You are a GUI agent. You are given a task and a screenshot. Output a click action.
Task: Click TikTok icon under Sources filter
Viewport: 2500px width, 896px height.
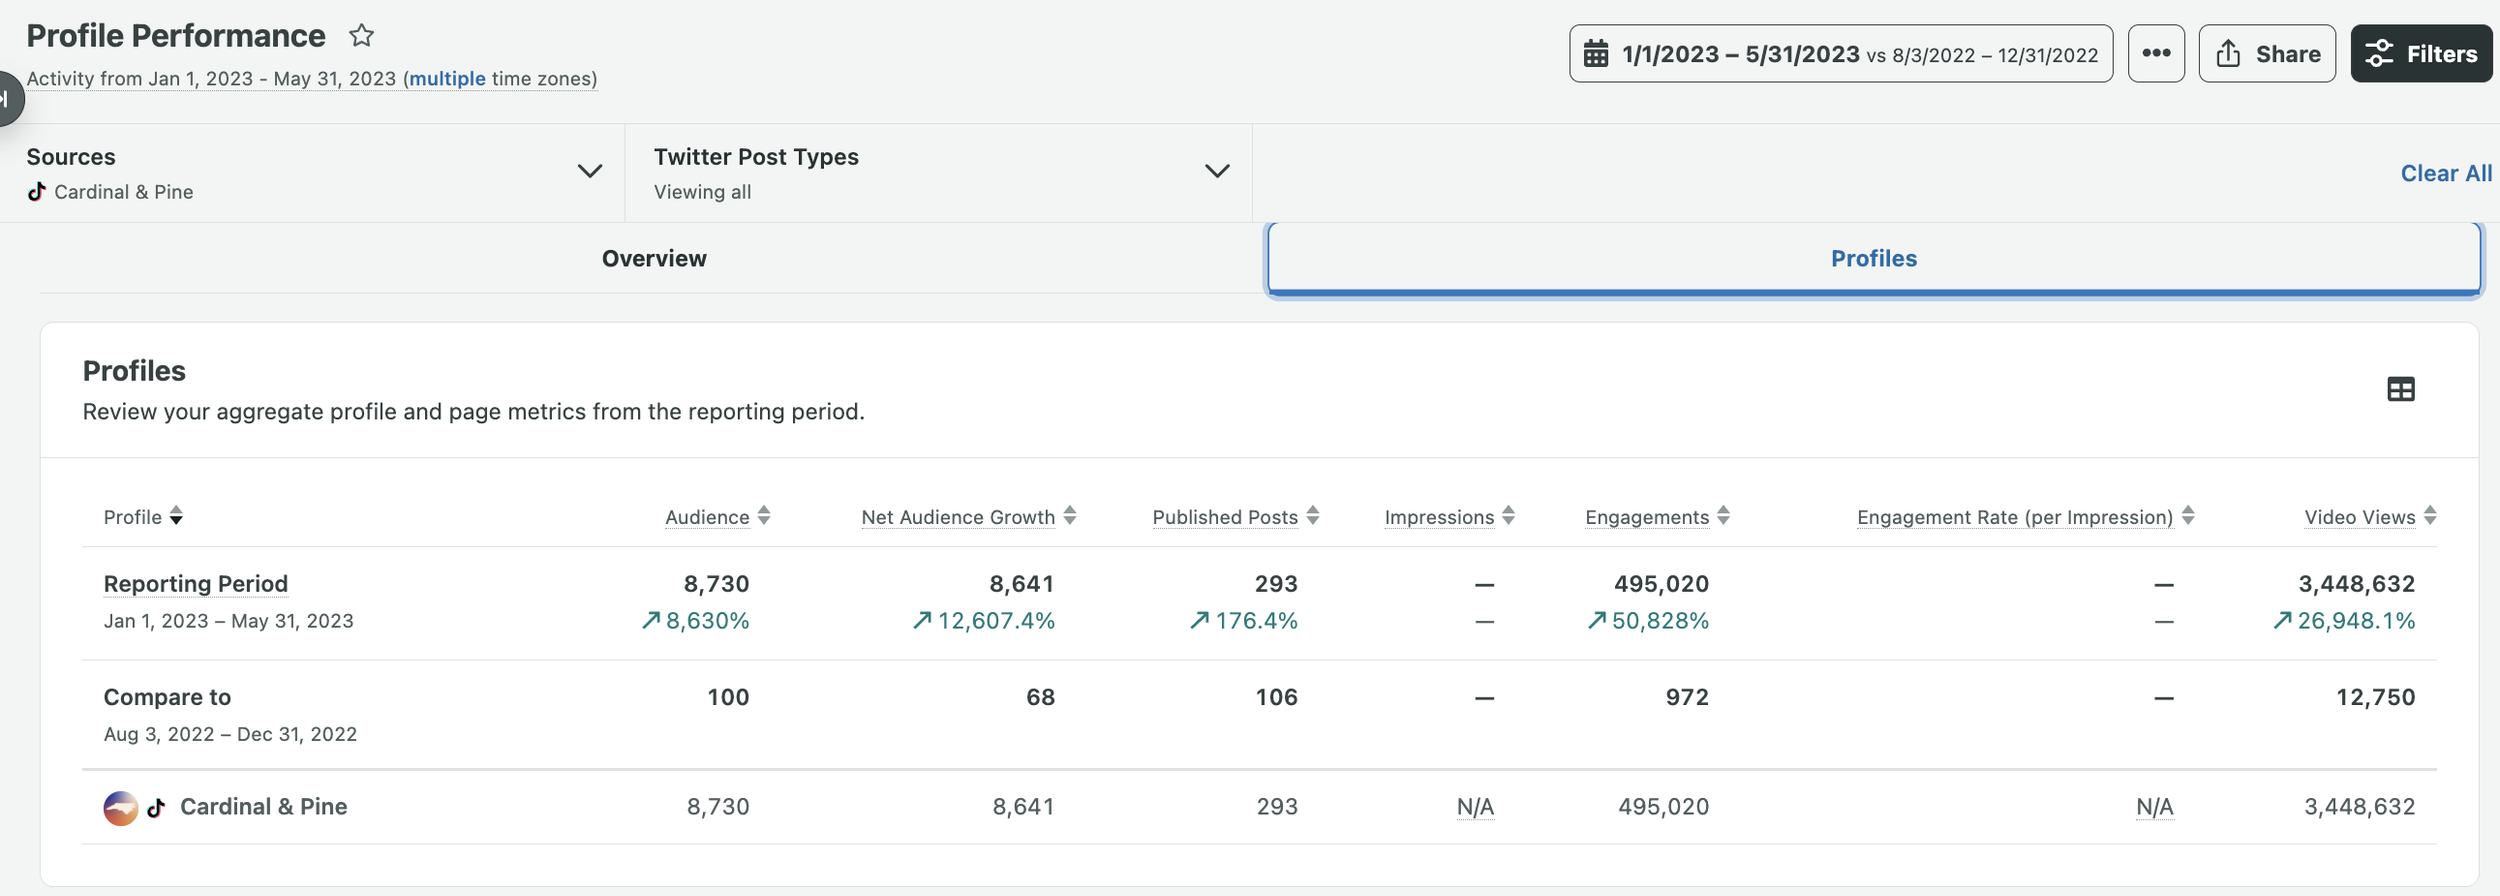37,192
